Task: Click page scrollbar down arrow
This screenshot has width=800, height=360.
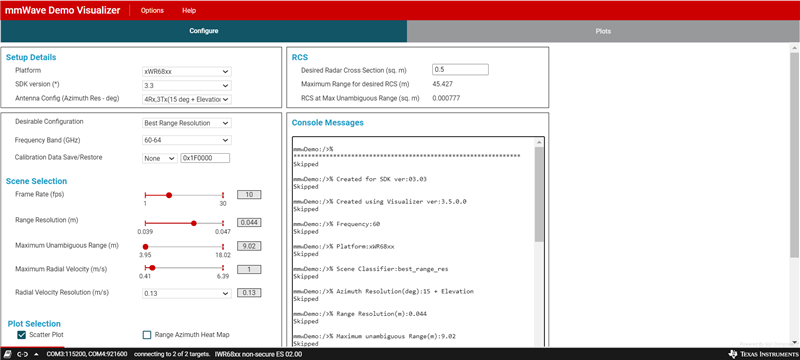Action: tap(794, 341)
